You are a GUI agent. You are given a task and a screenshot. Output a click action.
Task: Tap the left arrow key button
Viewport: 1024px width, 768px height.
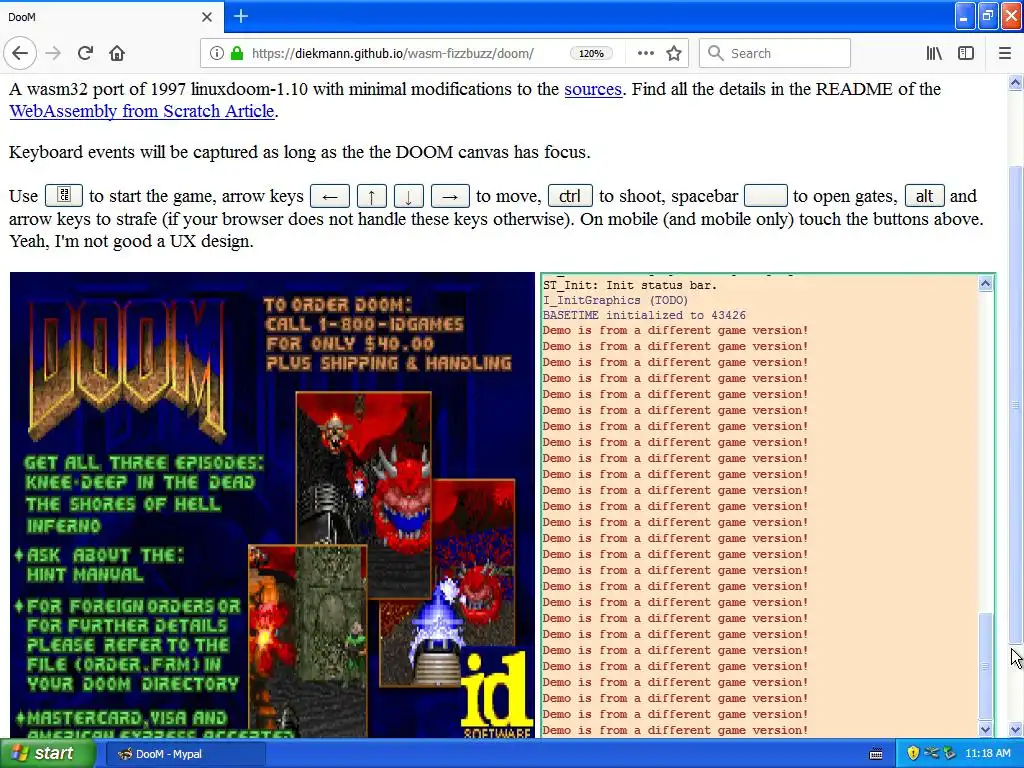point(330,196)
